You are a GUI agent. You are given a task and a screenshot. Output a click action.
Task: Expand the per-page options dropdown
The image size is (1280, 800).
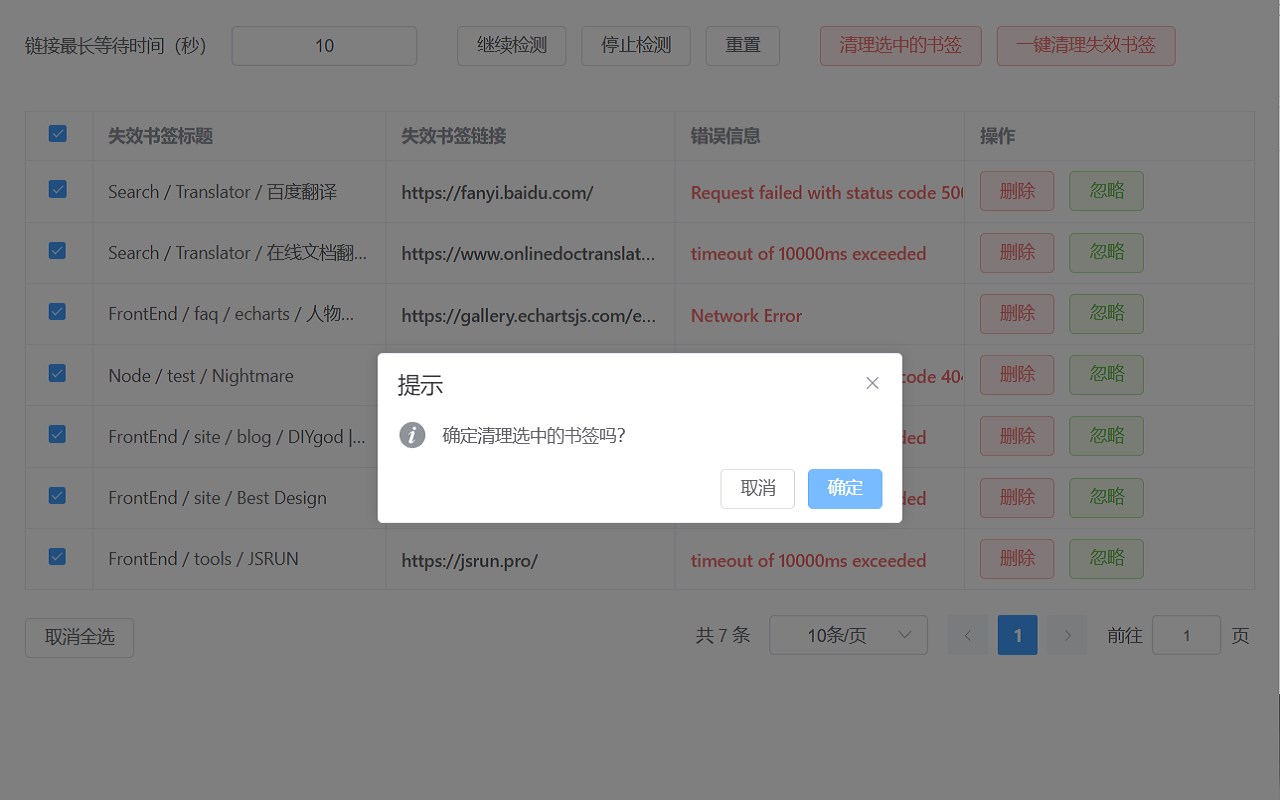point(848,635)
